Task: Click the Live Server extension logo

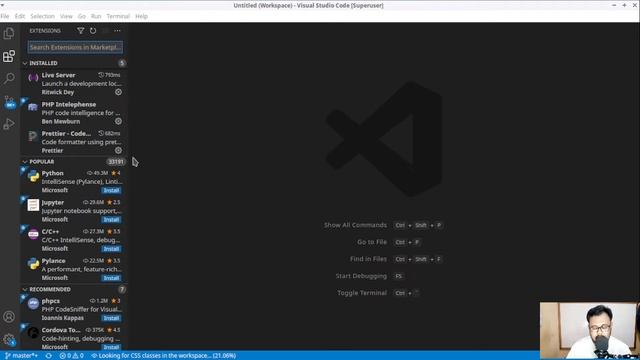Action: [x=33, y=78]
